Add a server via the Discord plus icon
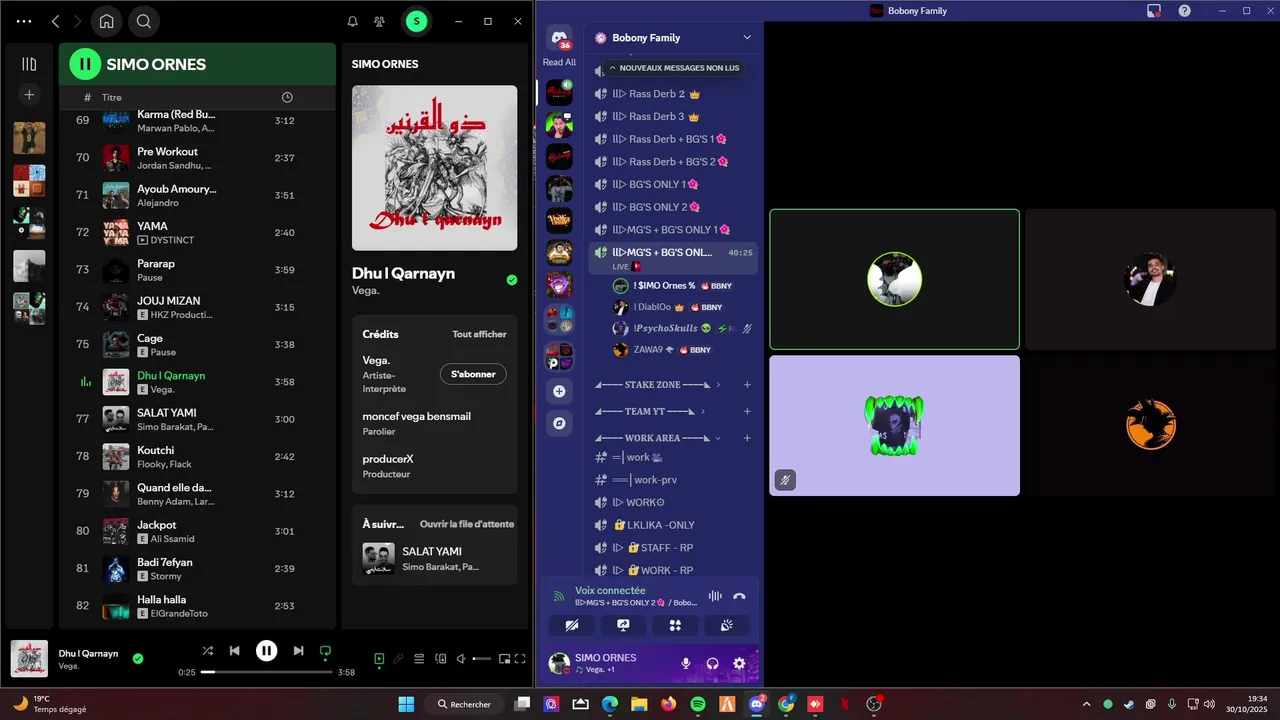1280x720 pixels. click(559, 391)
